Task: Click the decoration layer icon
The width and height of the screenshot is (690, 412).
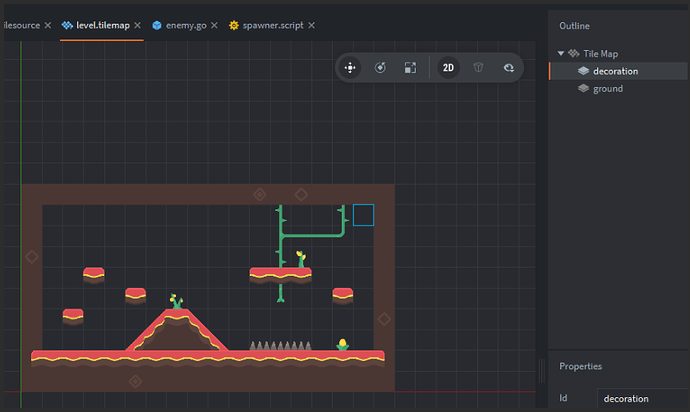Action: (x=584, y=71)
